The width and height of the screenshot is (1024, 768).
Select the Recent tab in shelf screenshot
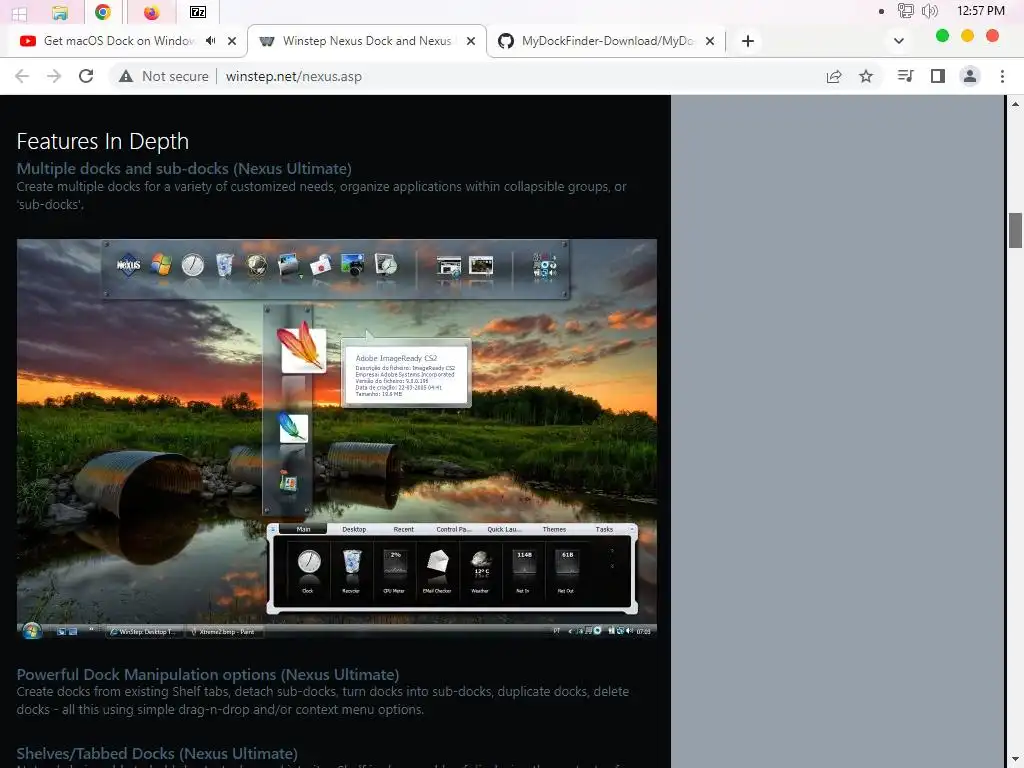(x=404, y=529)
